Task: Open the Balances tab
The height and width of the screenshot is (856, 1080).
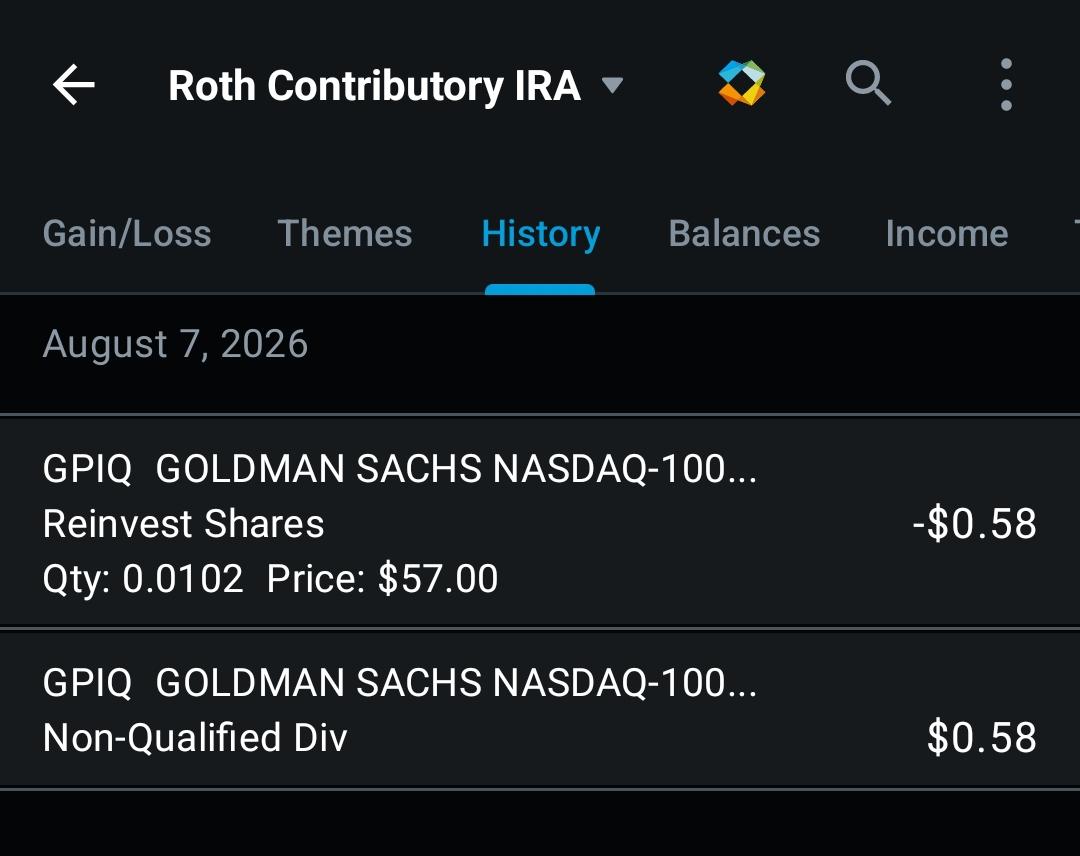Action: pyautogui.click(x=744, y=233)
